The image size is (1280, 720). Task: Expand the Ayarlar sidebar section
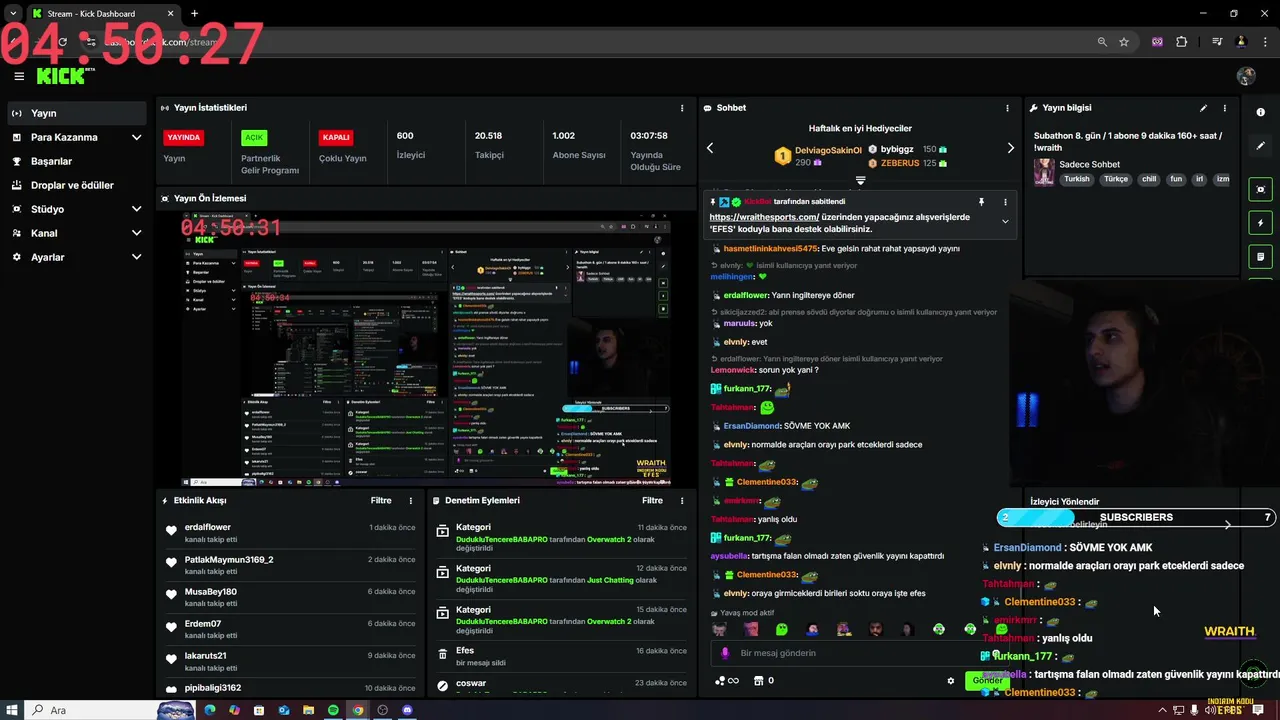pyautogui.click(x=78, y=257)
